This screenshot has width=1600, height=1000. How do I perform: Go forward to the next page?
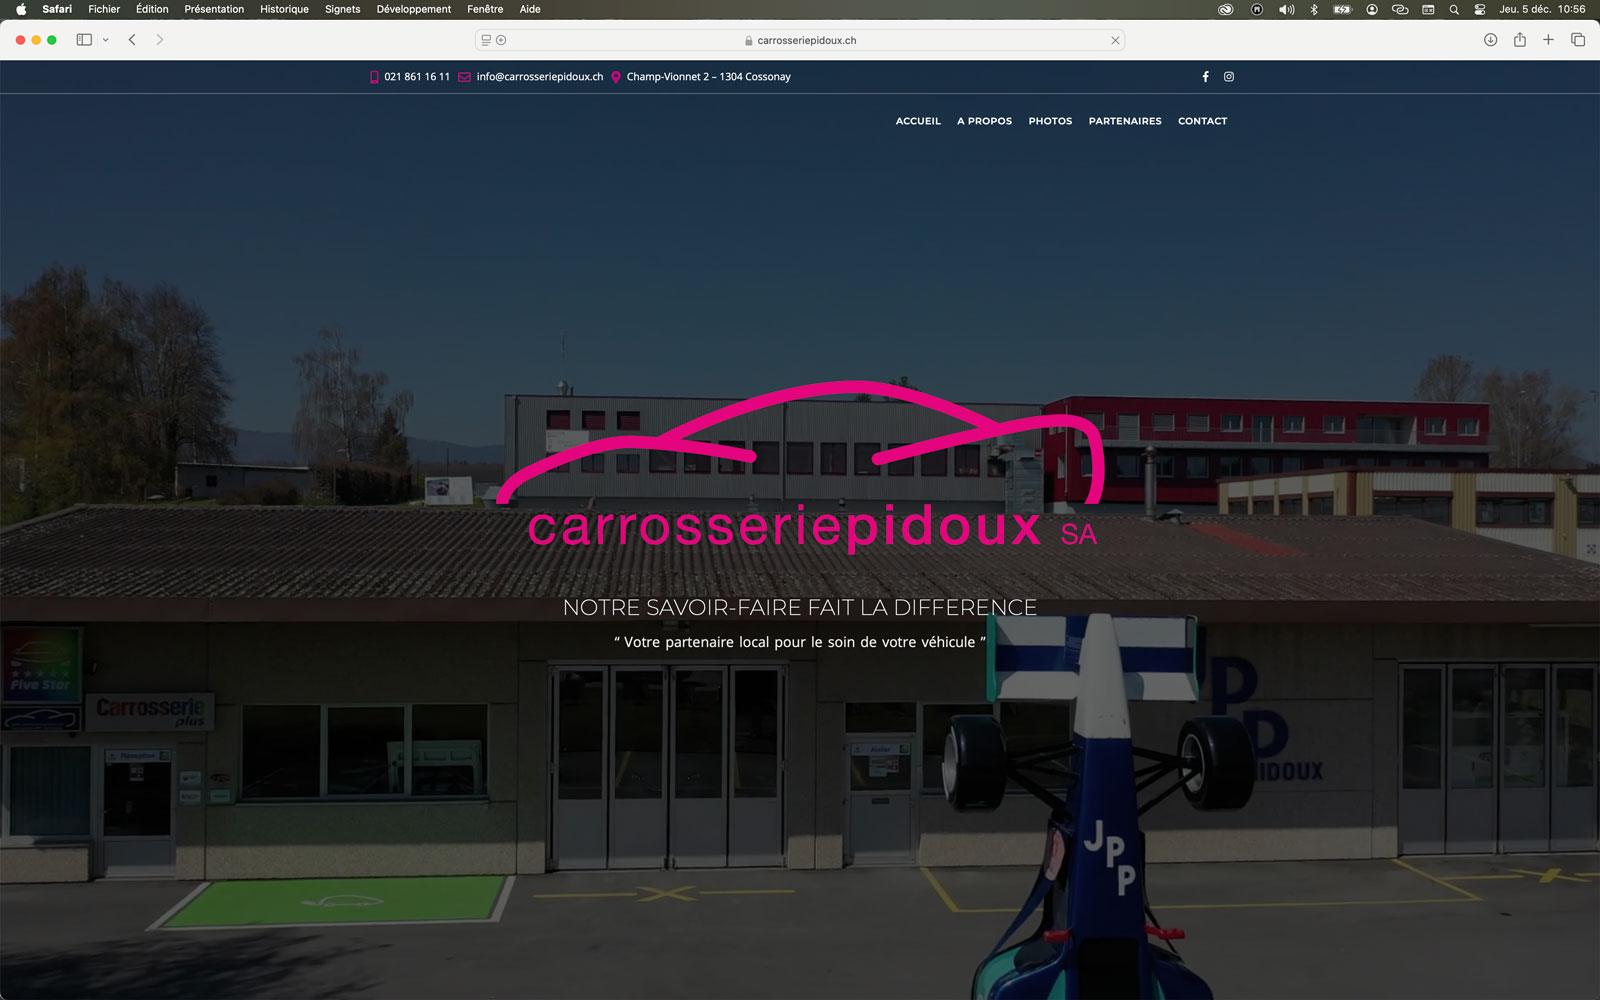[x=159, y=40]
